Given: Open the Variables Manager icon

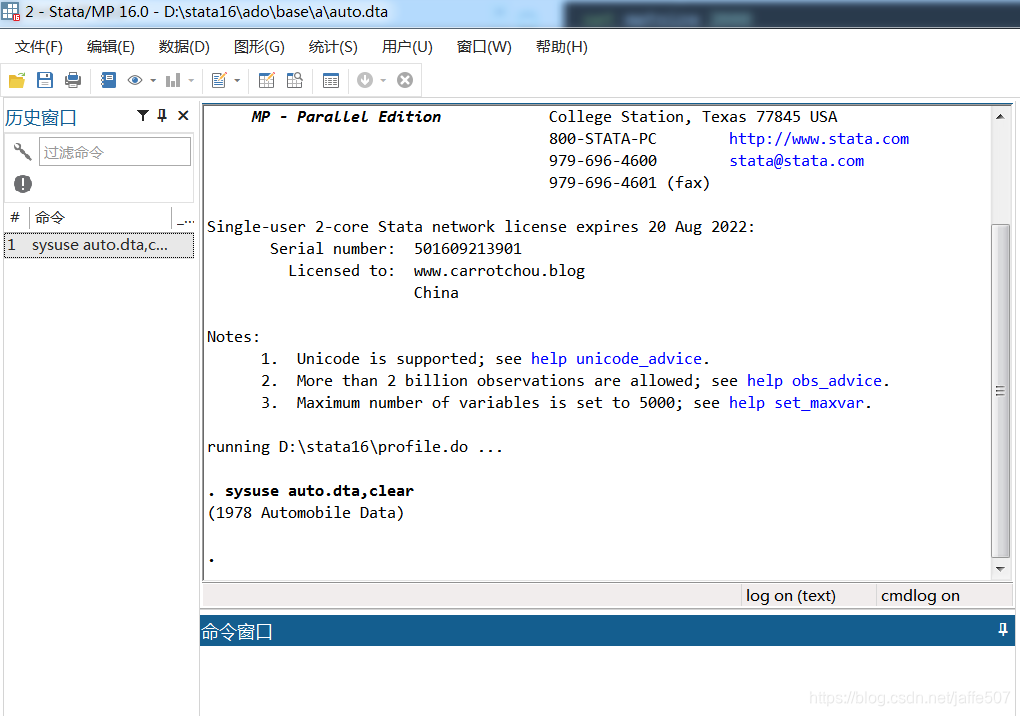Looking at the screenshot, I should [x=330, y=80].
